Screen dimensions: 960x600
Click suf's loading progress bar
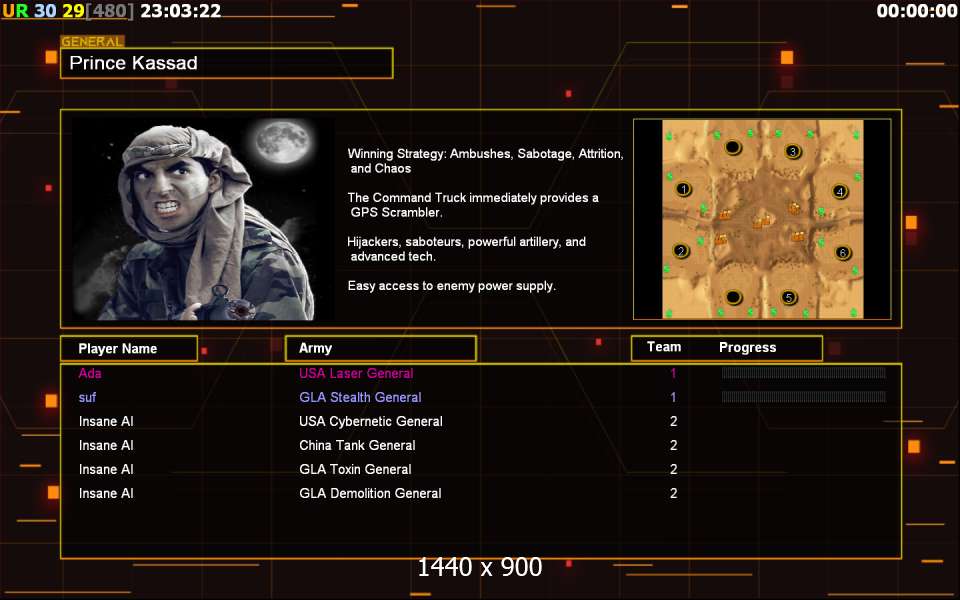pos(803,397)
